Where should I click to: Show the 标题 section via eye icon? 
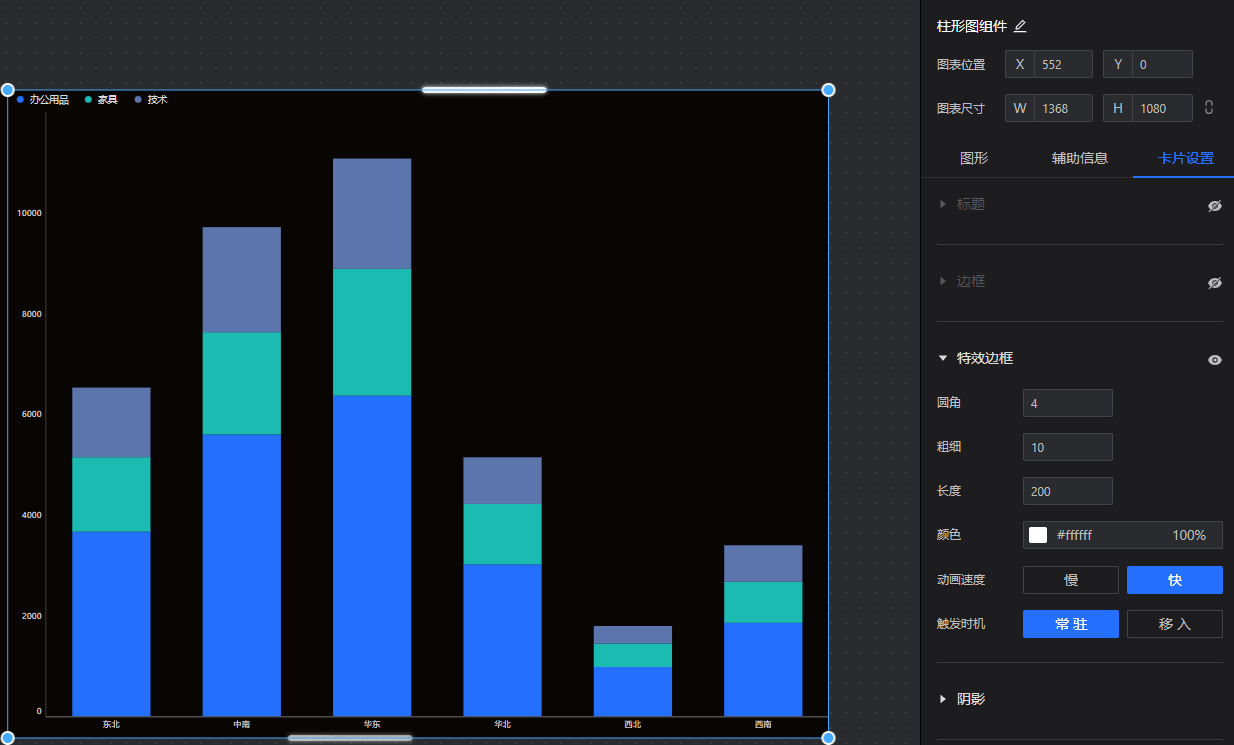1214,206
